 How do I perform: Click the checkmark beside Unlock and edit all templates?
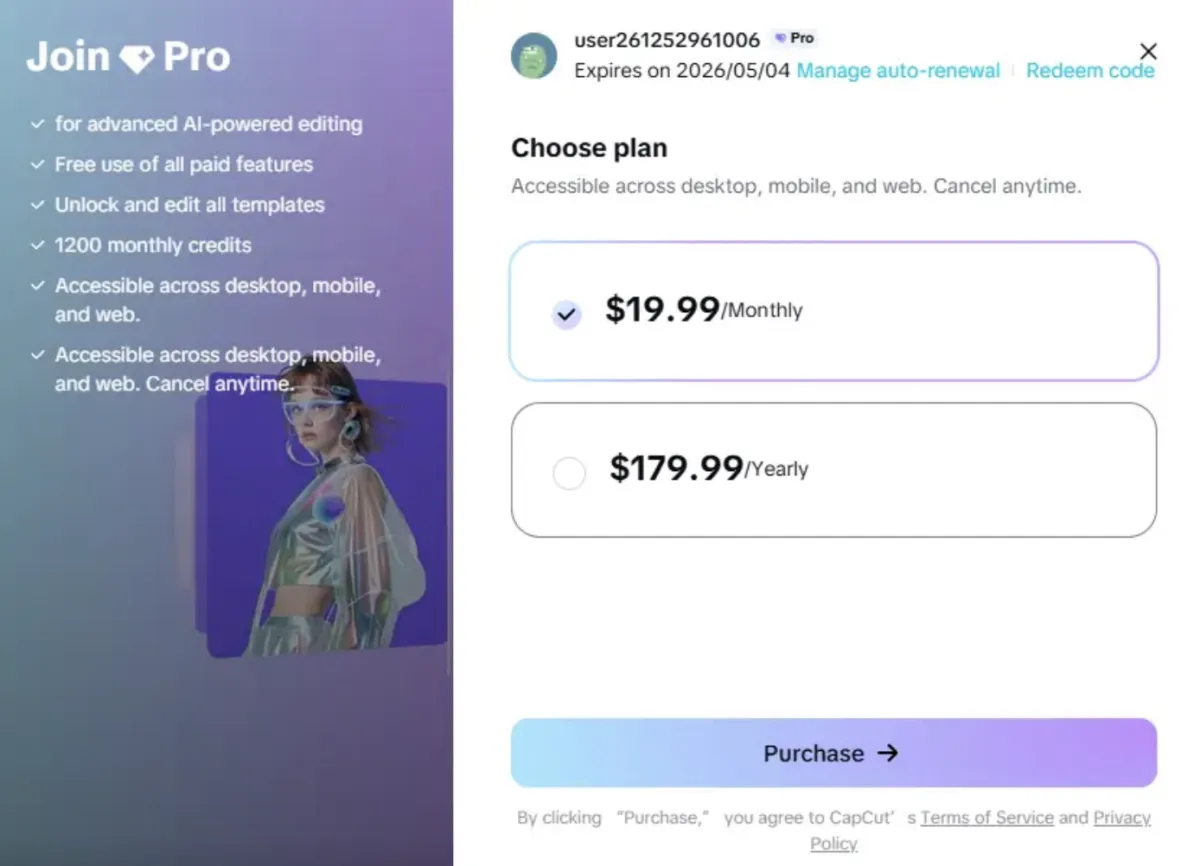coord(38,205)
